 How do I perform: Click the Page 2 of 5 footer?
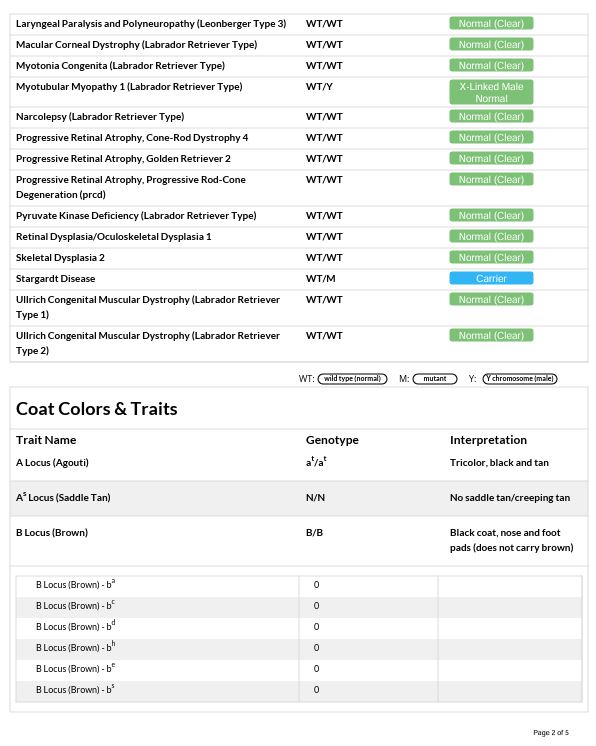(x=551, y=733)
